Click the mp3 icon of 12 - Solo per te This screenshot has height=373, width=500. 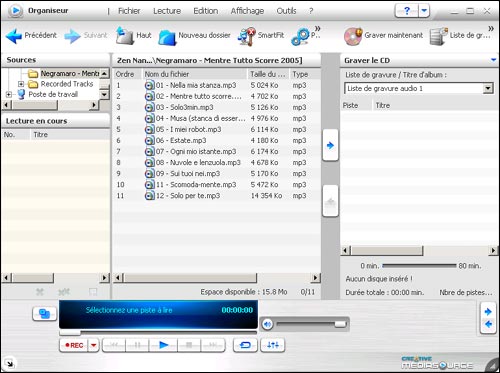point(149,196)
